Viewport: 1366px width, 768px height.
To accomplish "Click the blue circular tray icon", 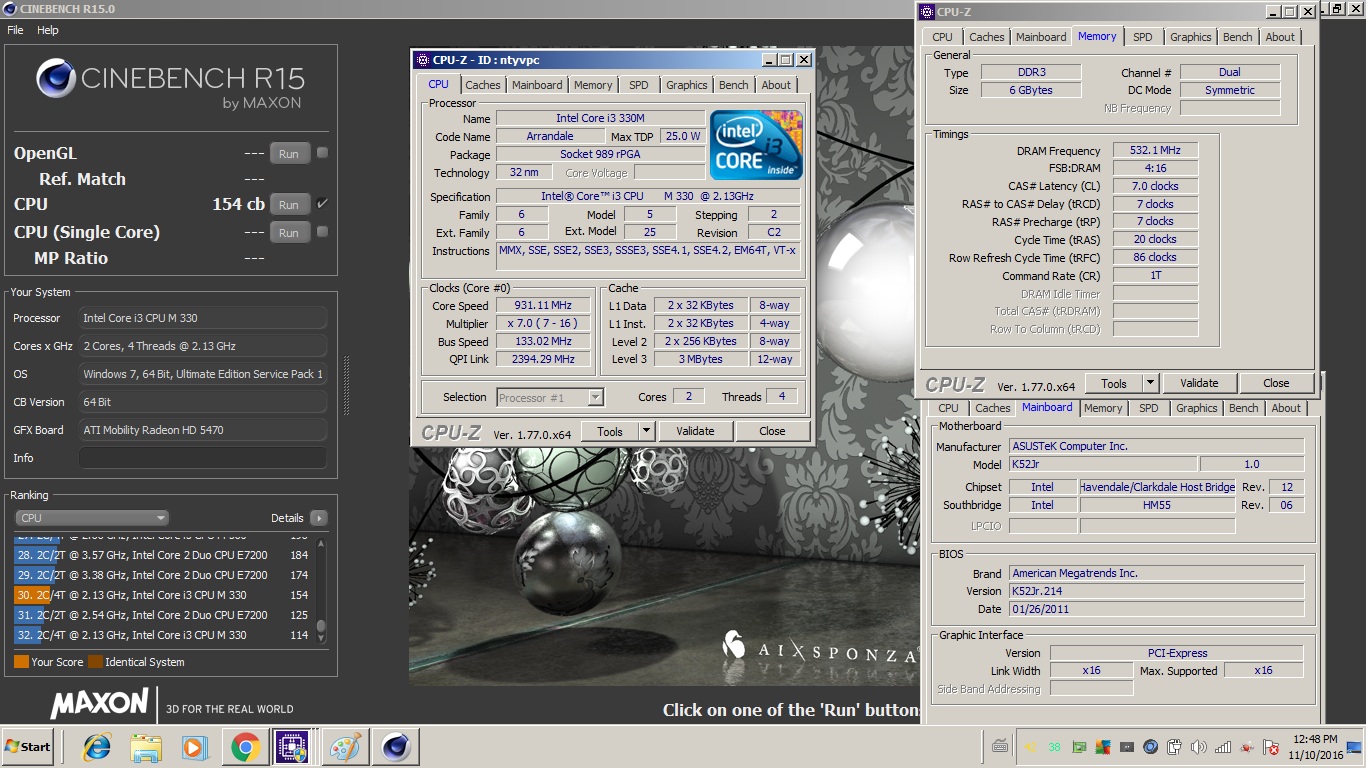I will [1151, 747].
